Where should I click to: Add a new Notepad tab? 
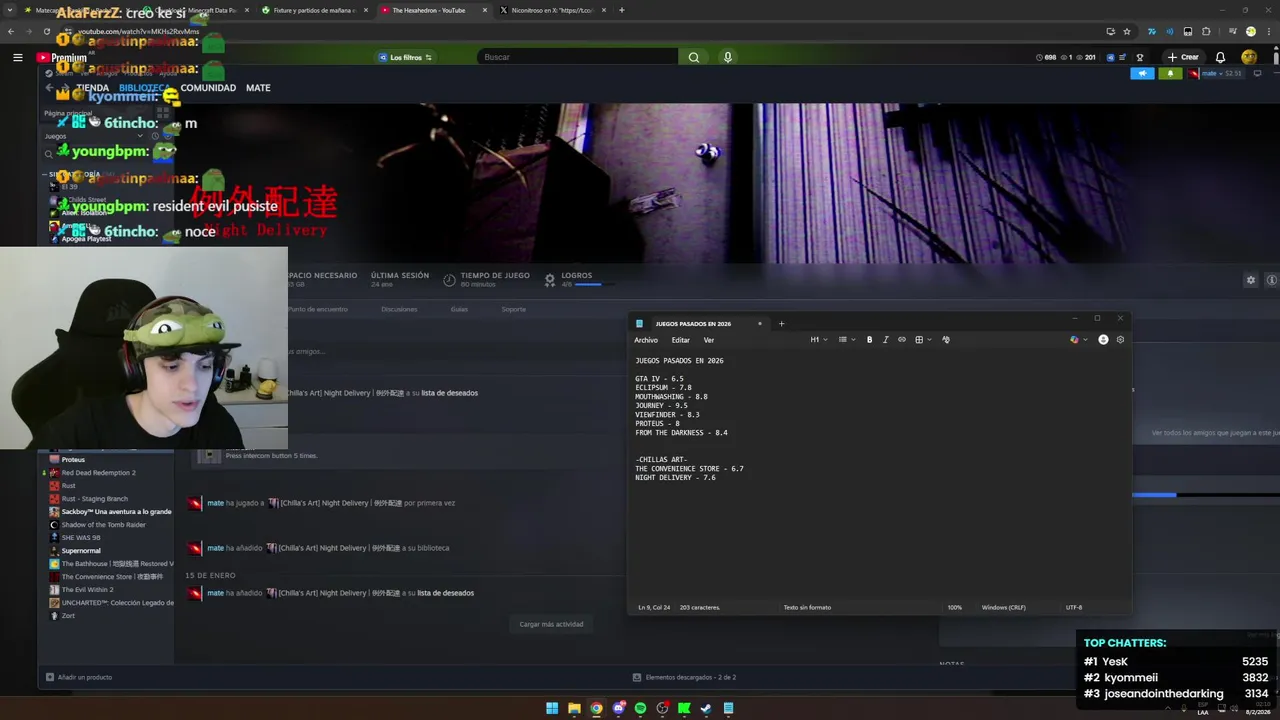tap(781, 324)
